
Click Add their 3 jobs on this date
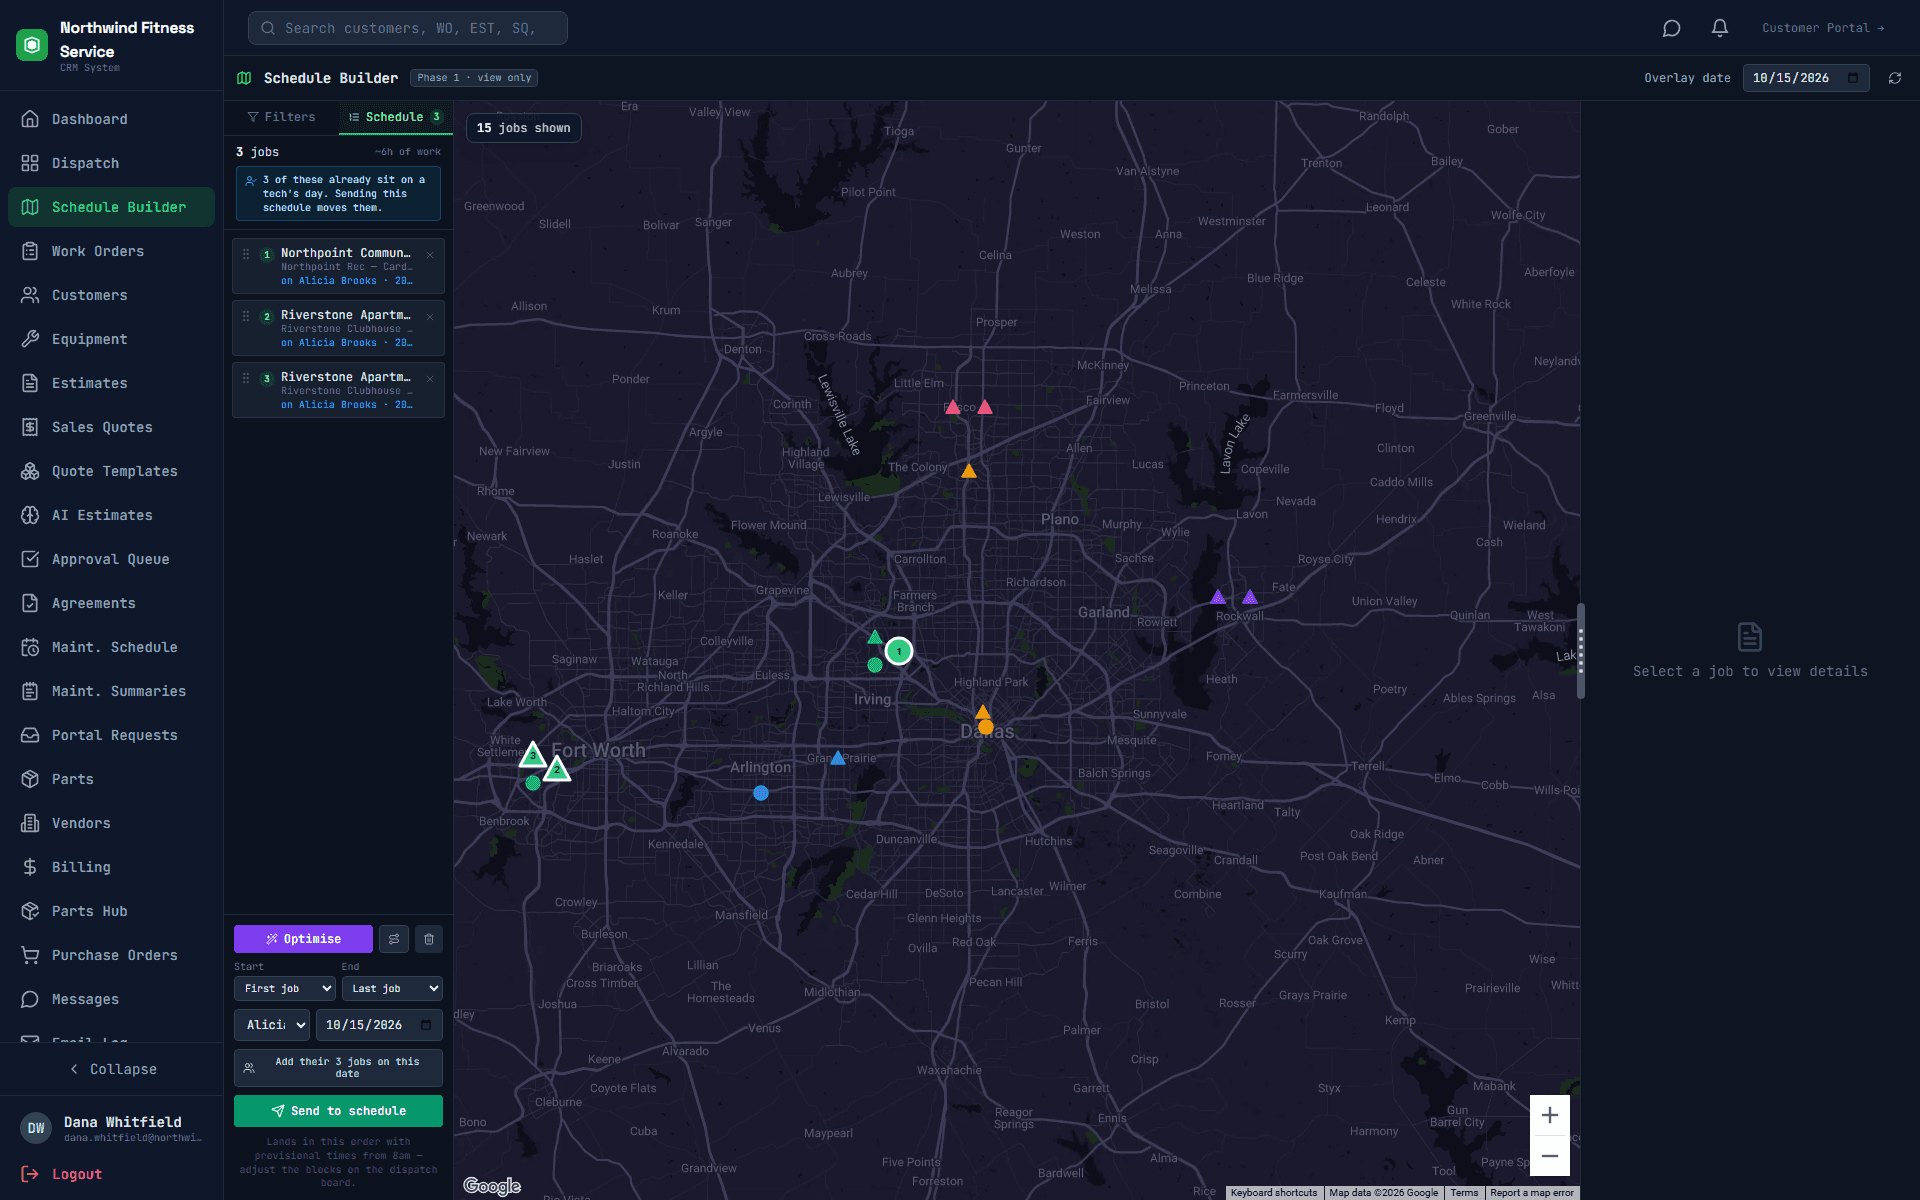[338, 1068]
